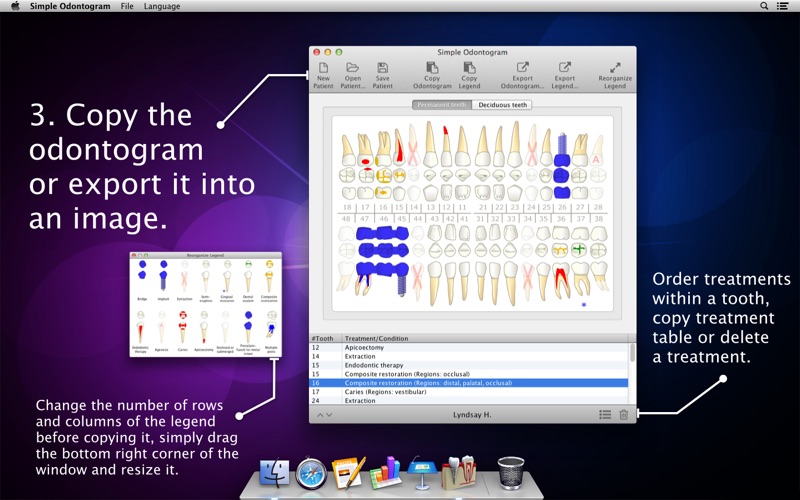Click the Open Patient toolbar icon
This screenshot has width=800, height=500.
353,75
